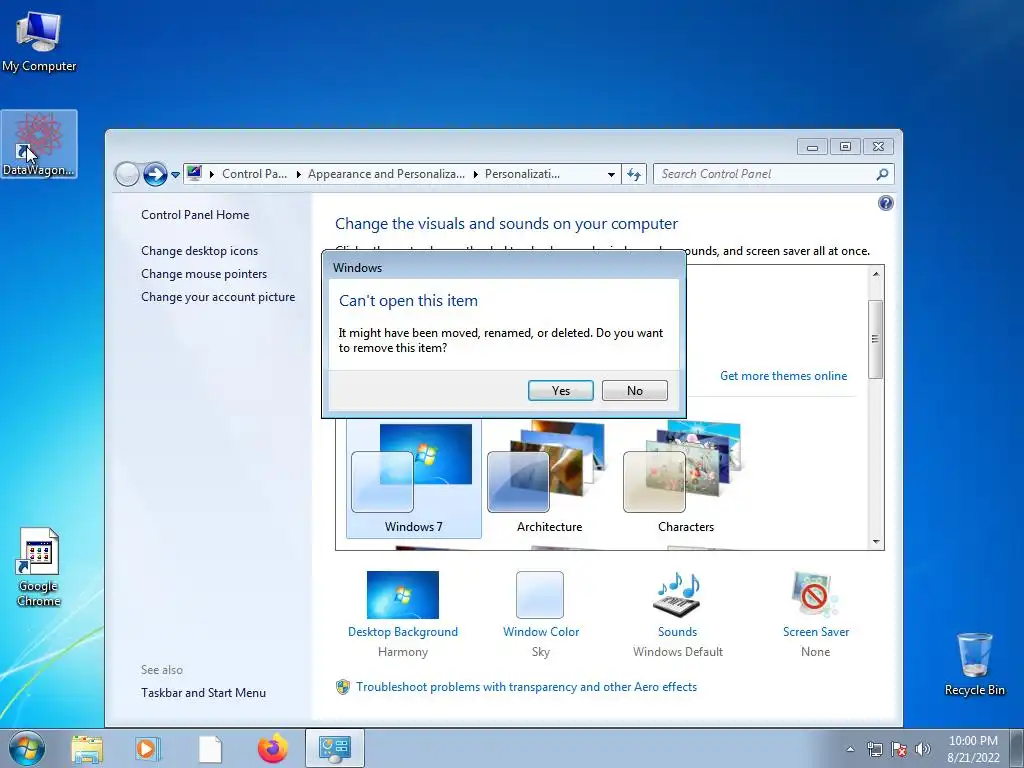Screen dimensions: 1024x768
Task: Open Taskbar and Start Menu link
Action: pos(203,693)
